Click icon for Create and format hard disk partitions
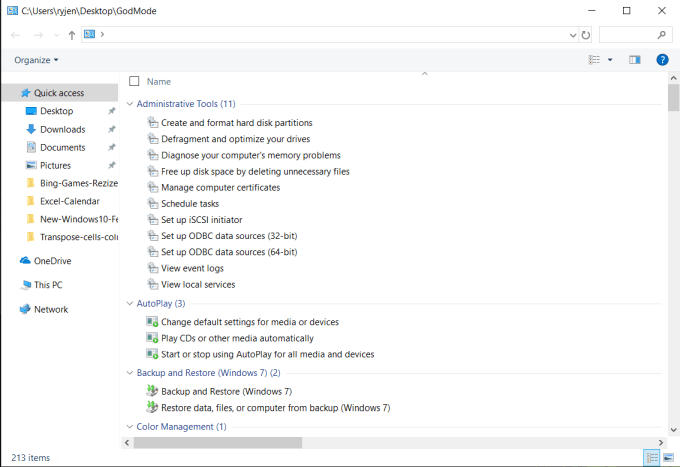 click(x=152, y=123)
